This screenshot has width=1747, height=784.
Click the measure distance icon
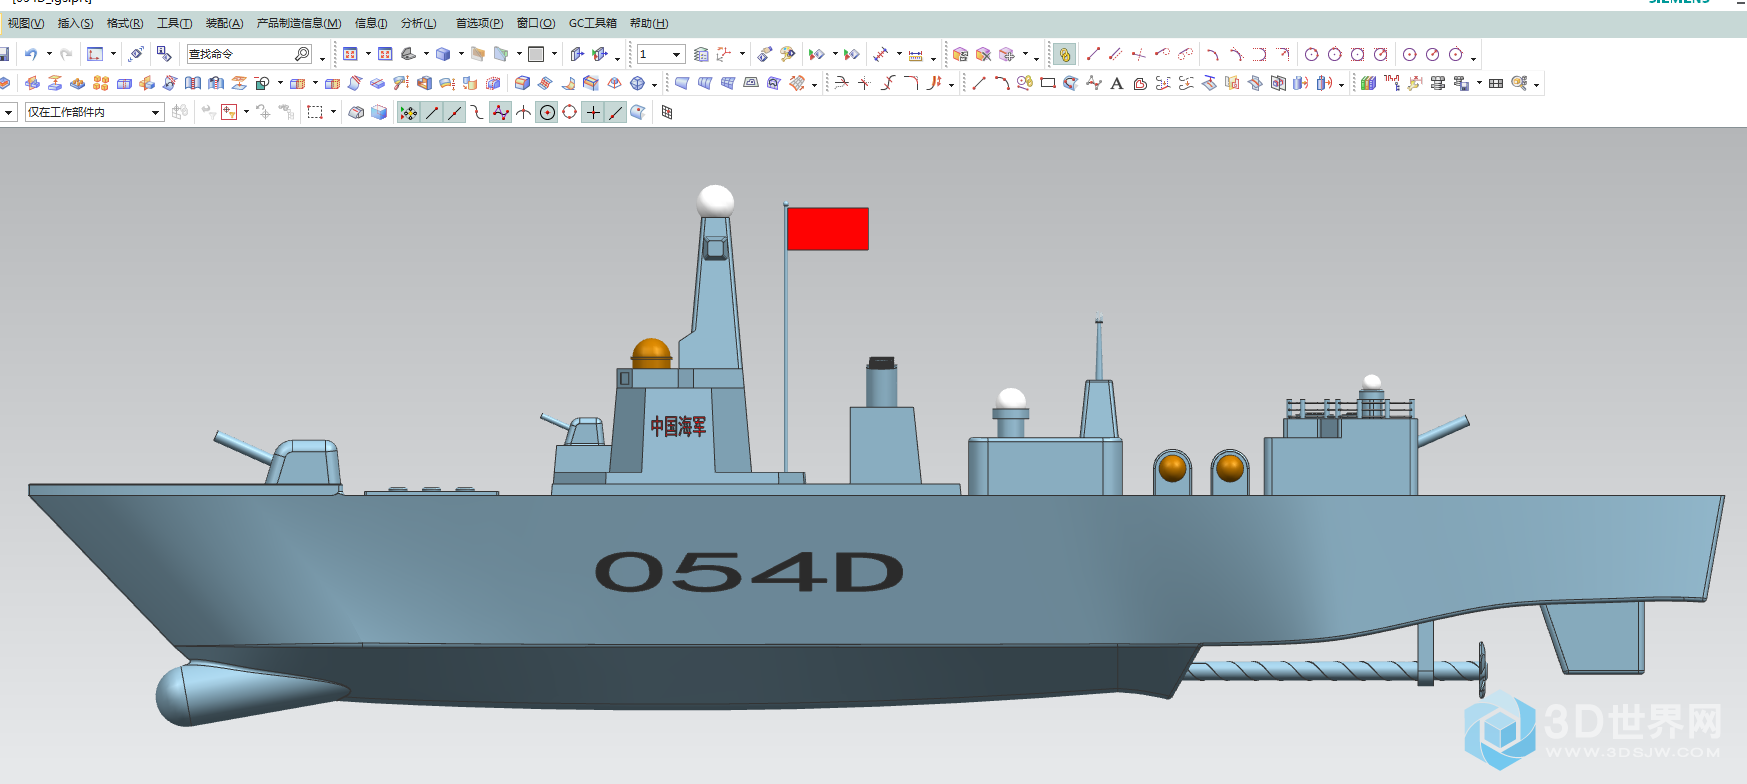pyautogui.click(x=881, y=54)
